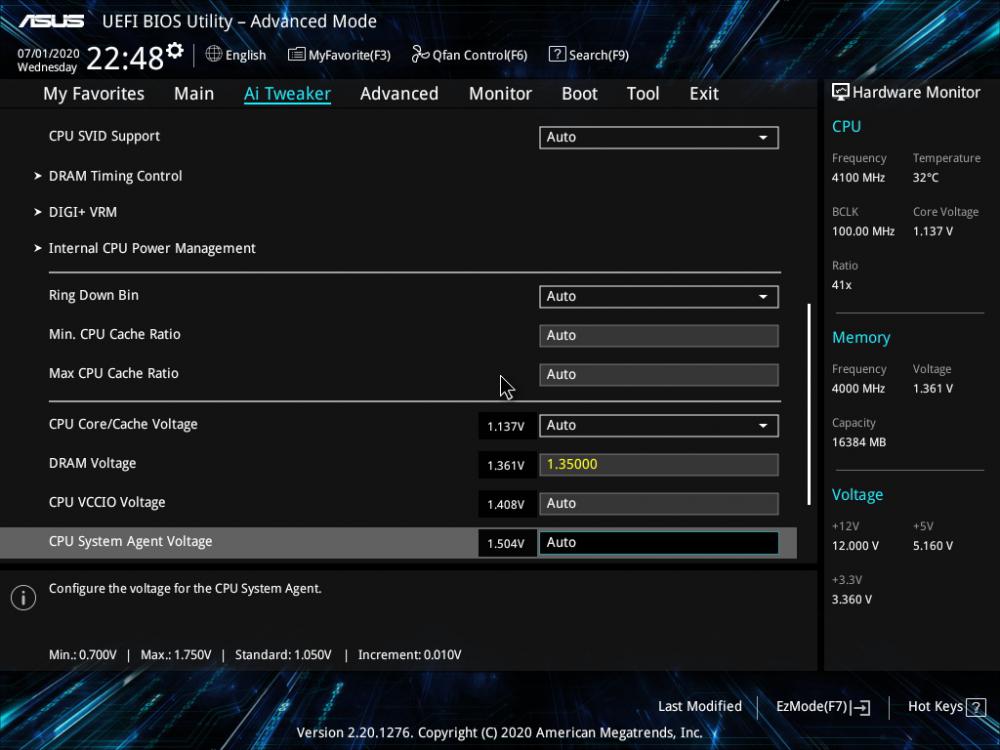Click the Search(F9) label
The width and height of the screenshot is (1000, 750).
click(599, 55)
